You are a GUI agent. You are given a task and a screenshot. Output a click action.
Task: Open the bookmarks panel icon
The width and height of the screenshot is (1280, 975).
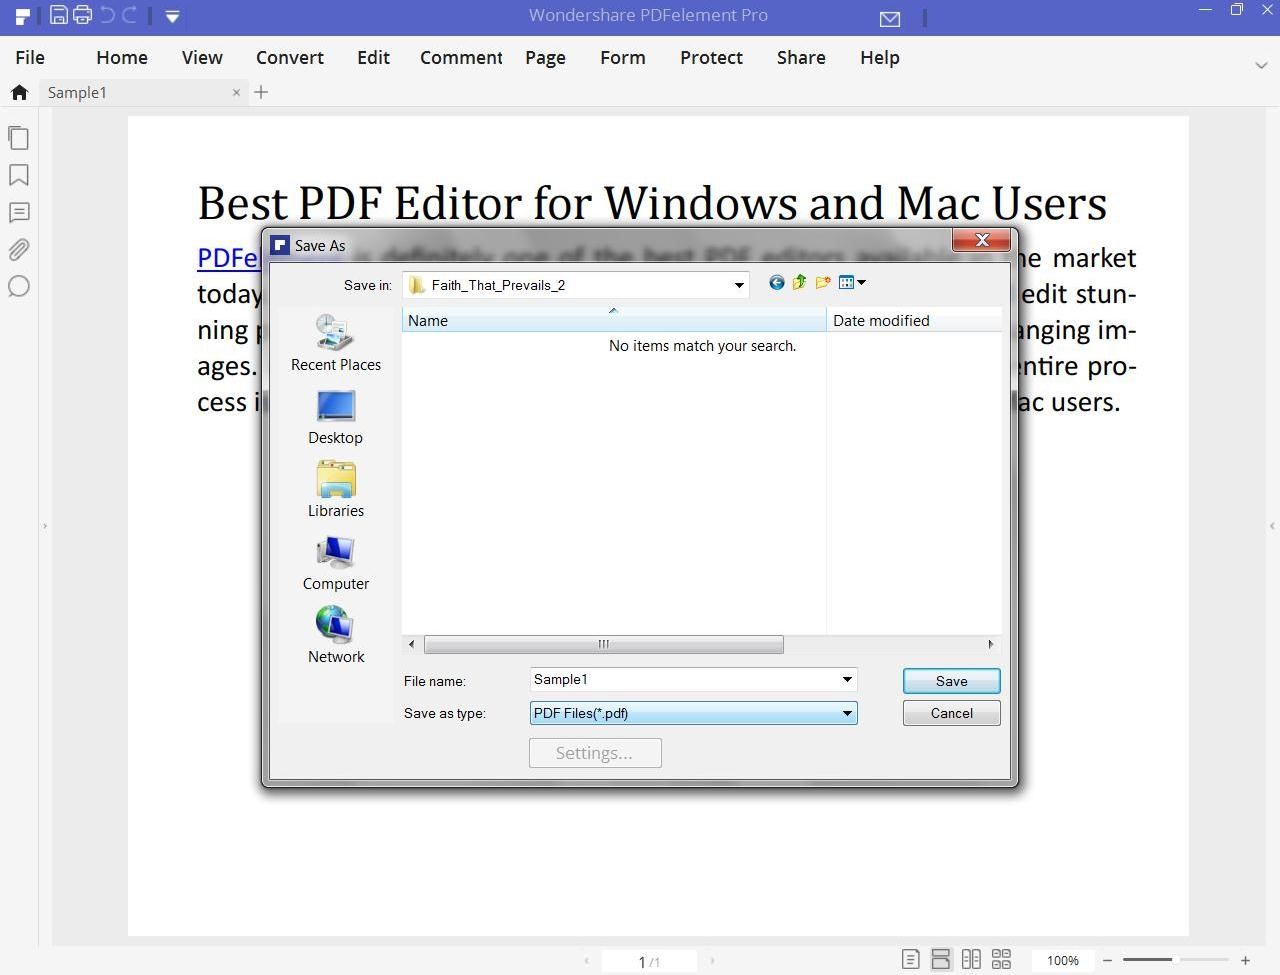click(x=18, y=175)
